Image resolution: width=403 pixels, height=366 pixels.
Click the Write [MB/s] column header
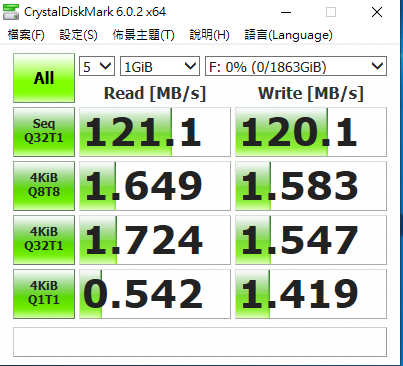pyautogui.click(x=311, y=93)
